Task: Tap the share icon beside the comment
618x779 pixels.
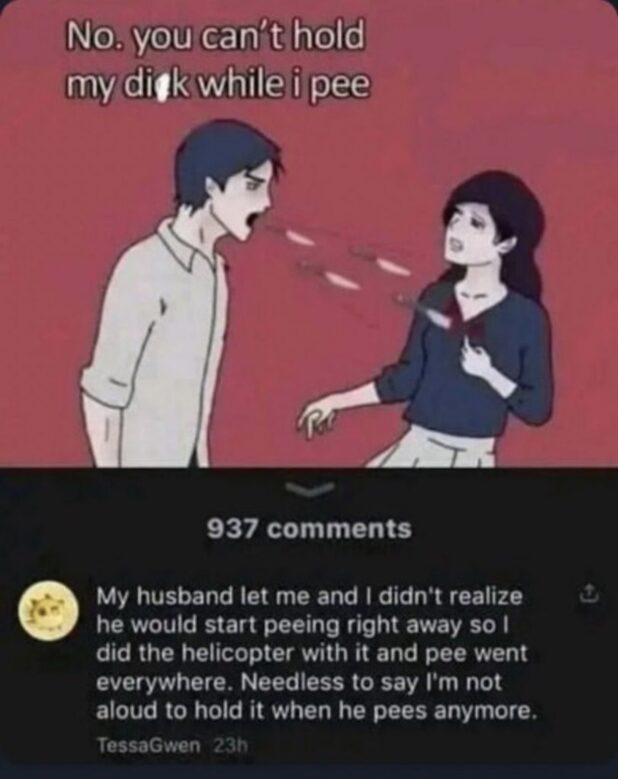Action: click(589, 593)
